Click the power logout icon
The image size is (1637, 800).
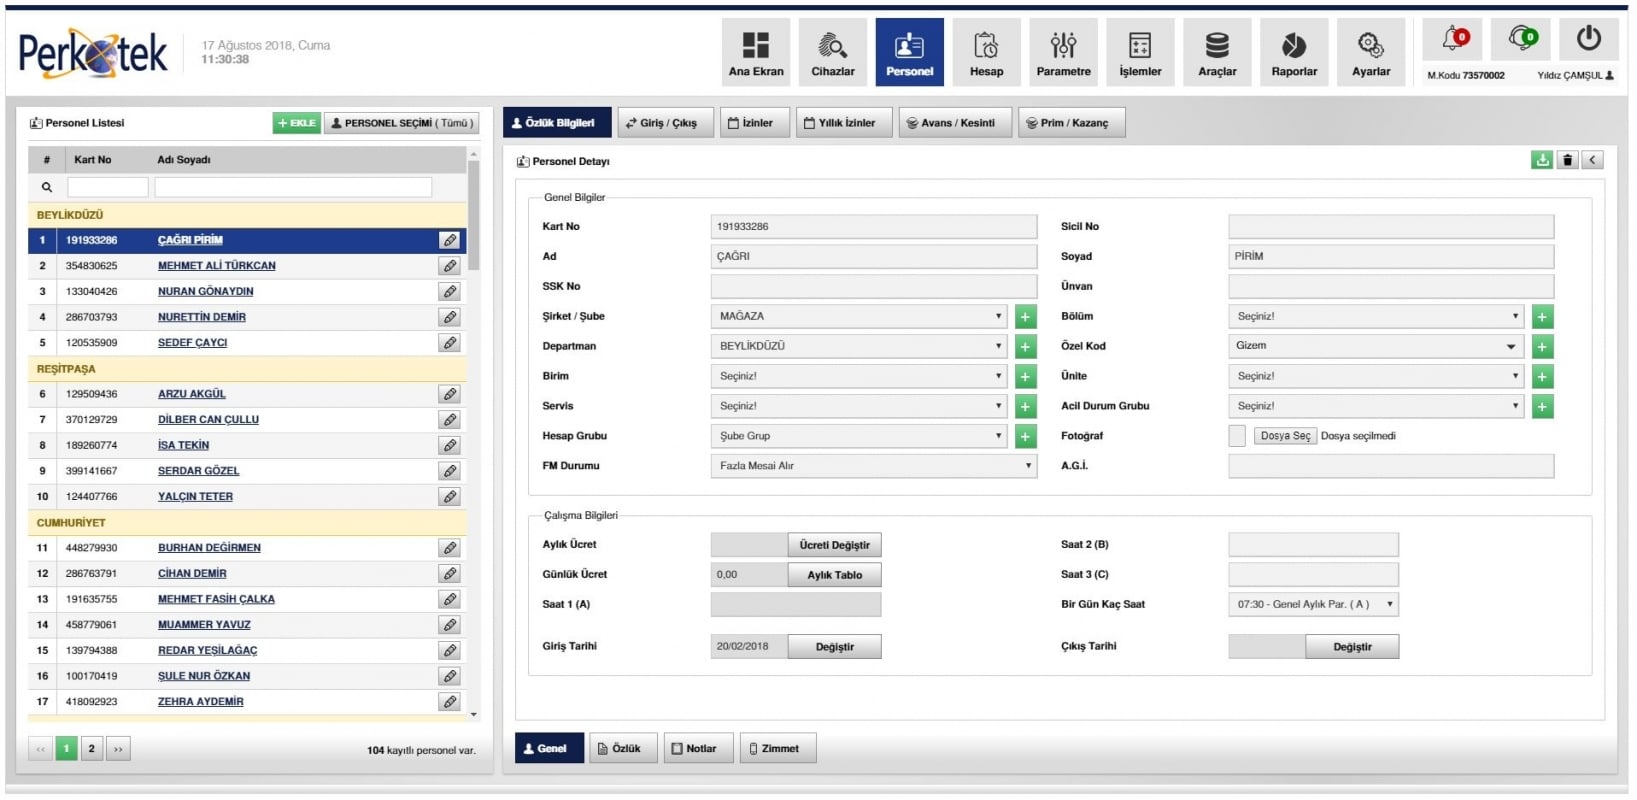coord(1588,40)
